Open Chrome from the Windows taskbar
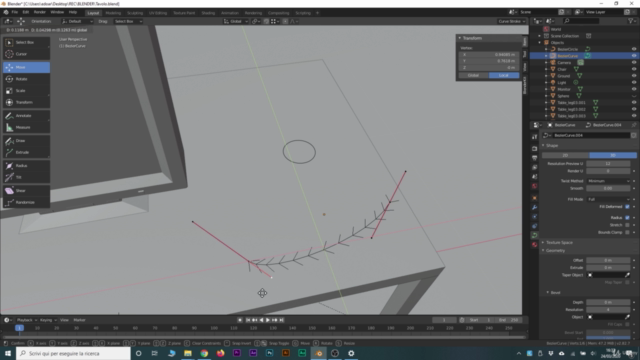Viewport: 640px width, 360px height. coord(204,353)
